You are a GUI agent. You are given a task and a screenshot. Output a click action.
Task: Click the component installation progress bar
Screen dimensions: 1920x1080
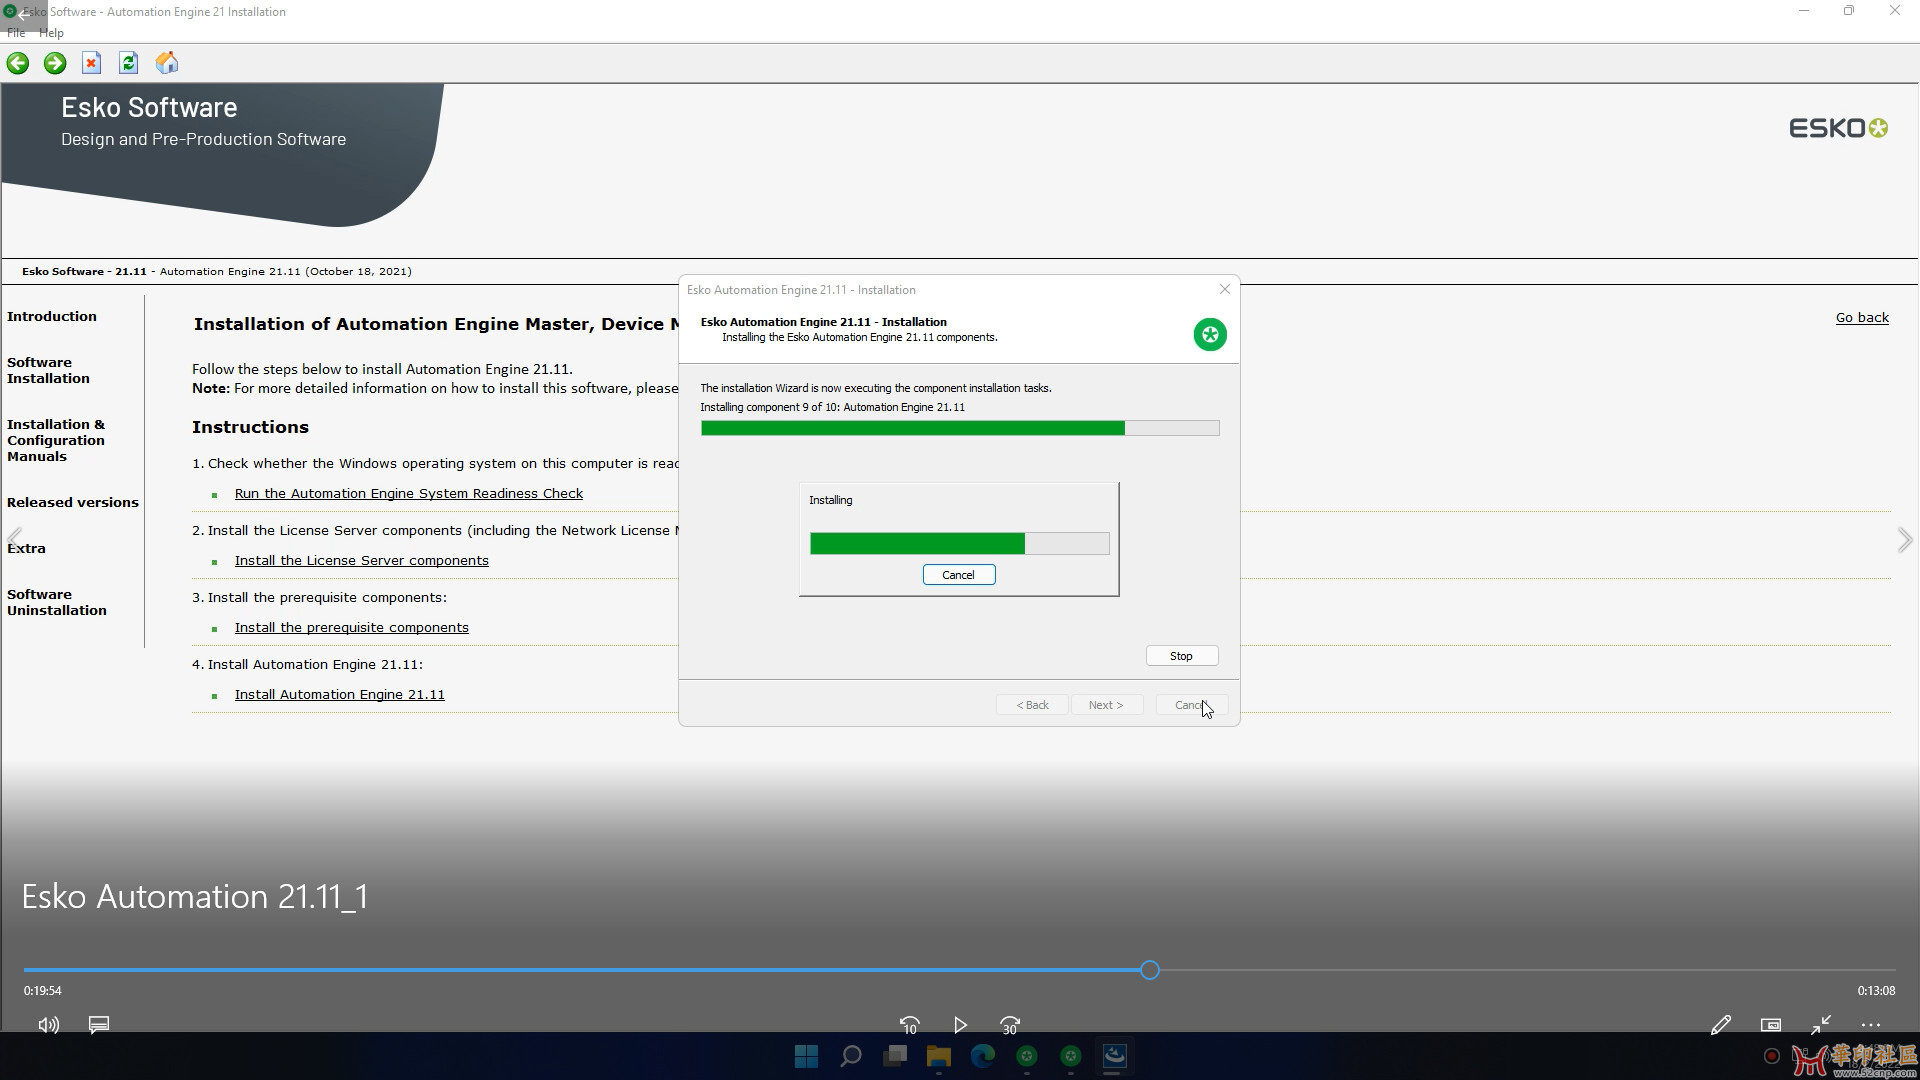coord(960,428)
